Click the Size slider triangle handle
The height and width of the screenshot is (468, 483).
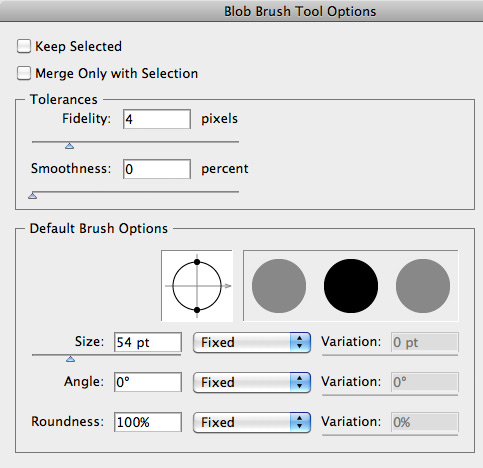click(70, 359)
